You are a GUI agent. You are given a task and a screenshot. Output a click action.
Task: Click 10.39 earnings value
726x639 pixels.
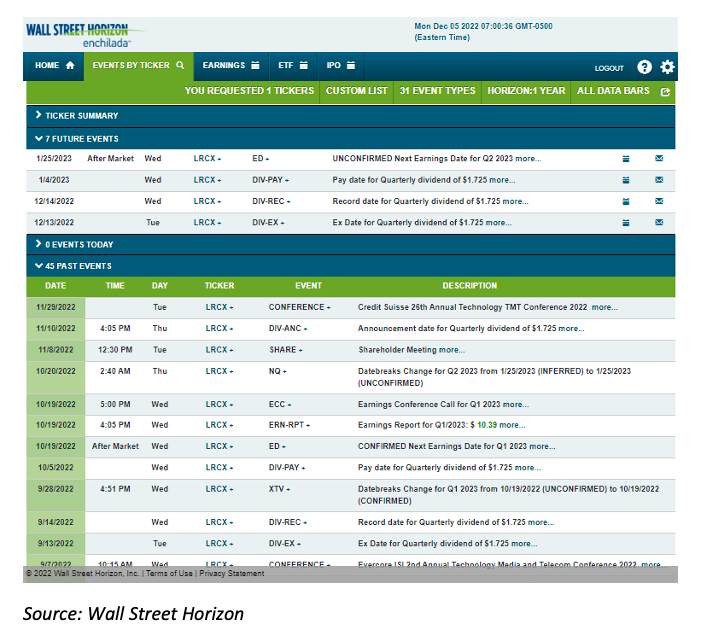(x=487, y=425)
